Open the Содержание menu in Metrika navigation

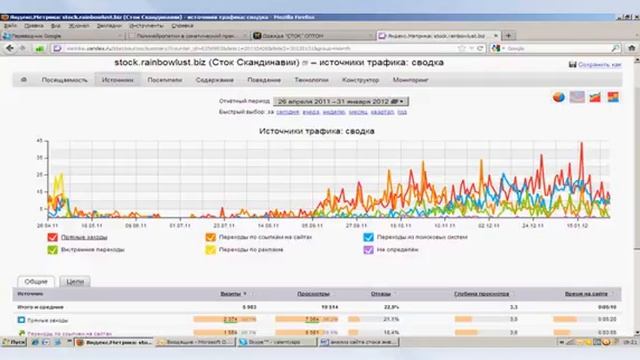tap(215, 80)
